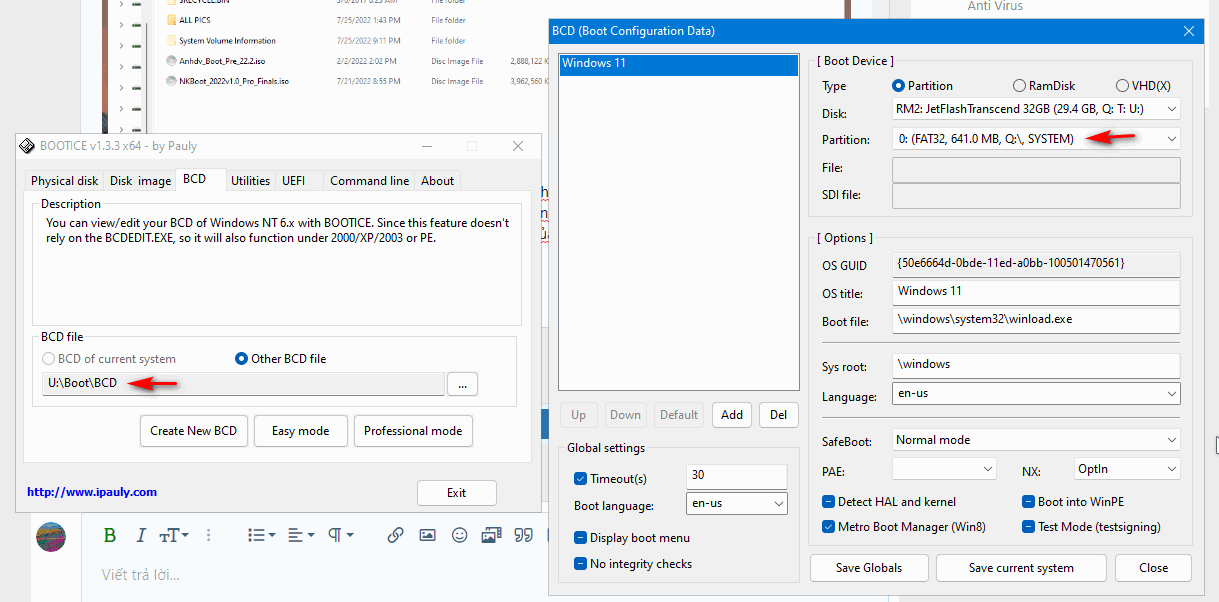Open the Disk dropdown showing JetFlashTranscend 32GB
Viewport: 1219px width, 602px height.
[x=1036, y=109]
